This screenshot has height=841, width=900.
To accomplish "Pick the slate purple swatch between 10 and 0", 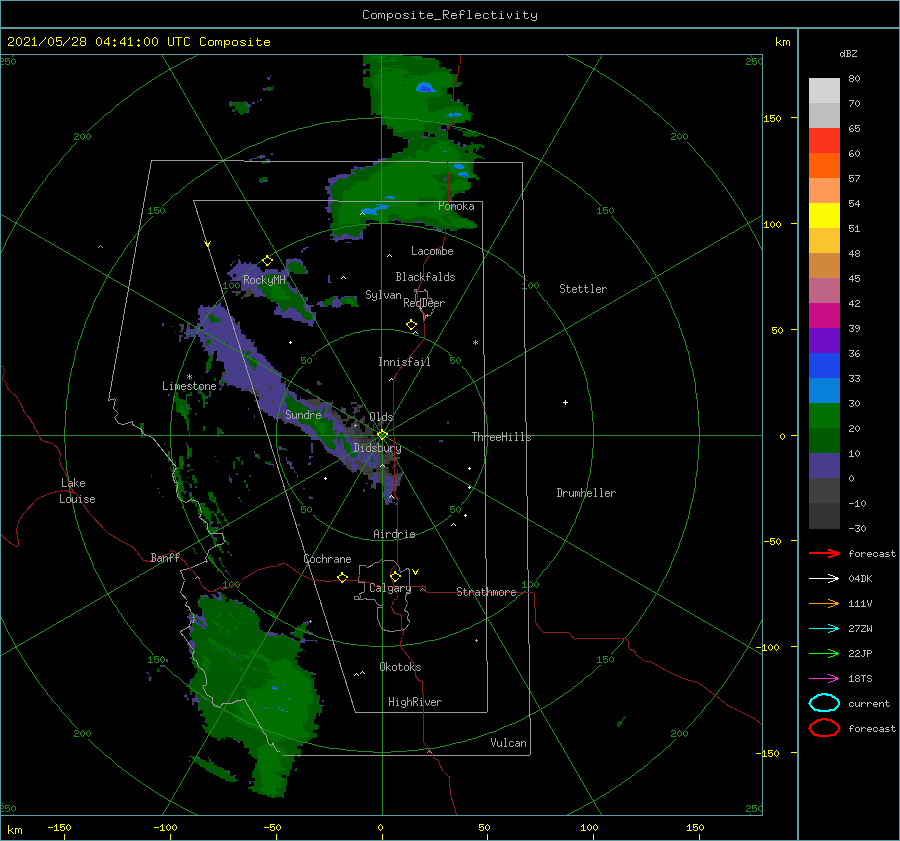I will pos(824,466).
